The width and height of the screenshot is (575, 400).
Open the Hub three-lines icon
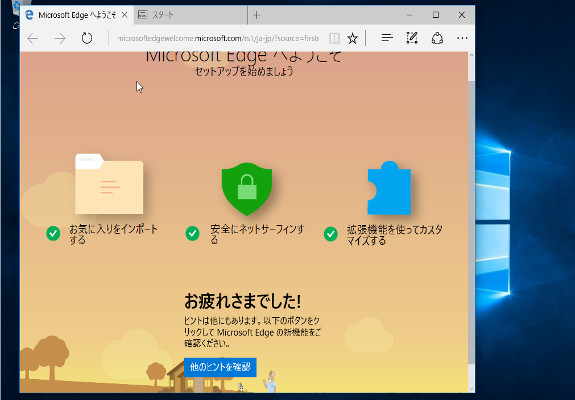pyautogui.click(x=387, y=38)
